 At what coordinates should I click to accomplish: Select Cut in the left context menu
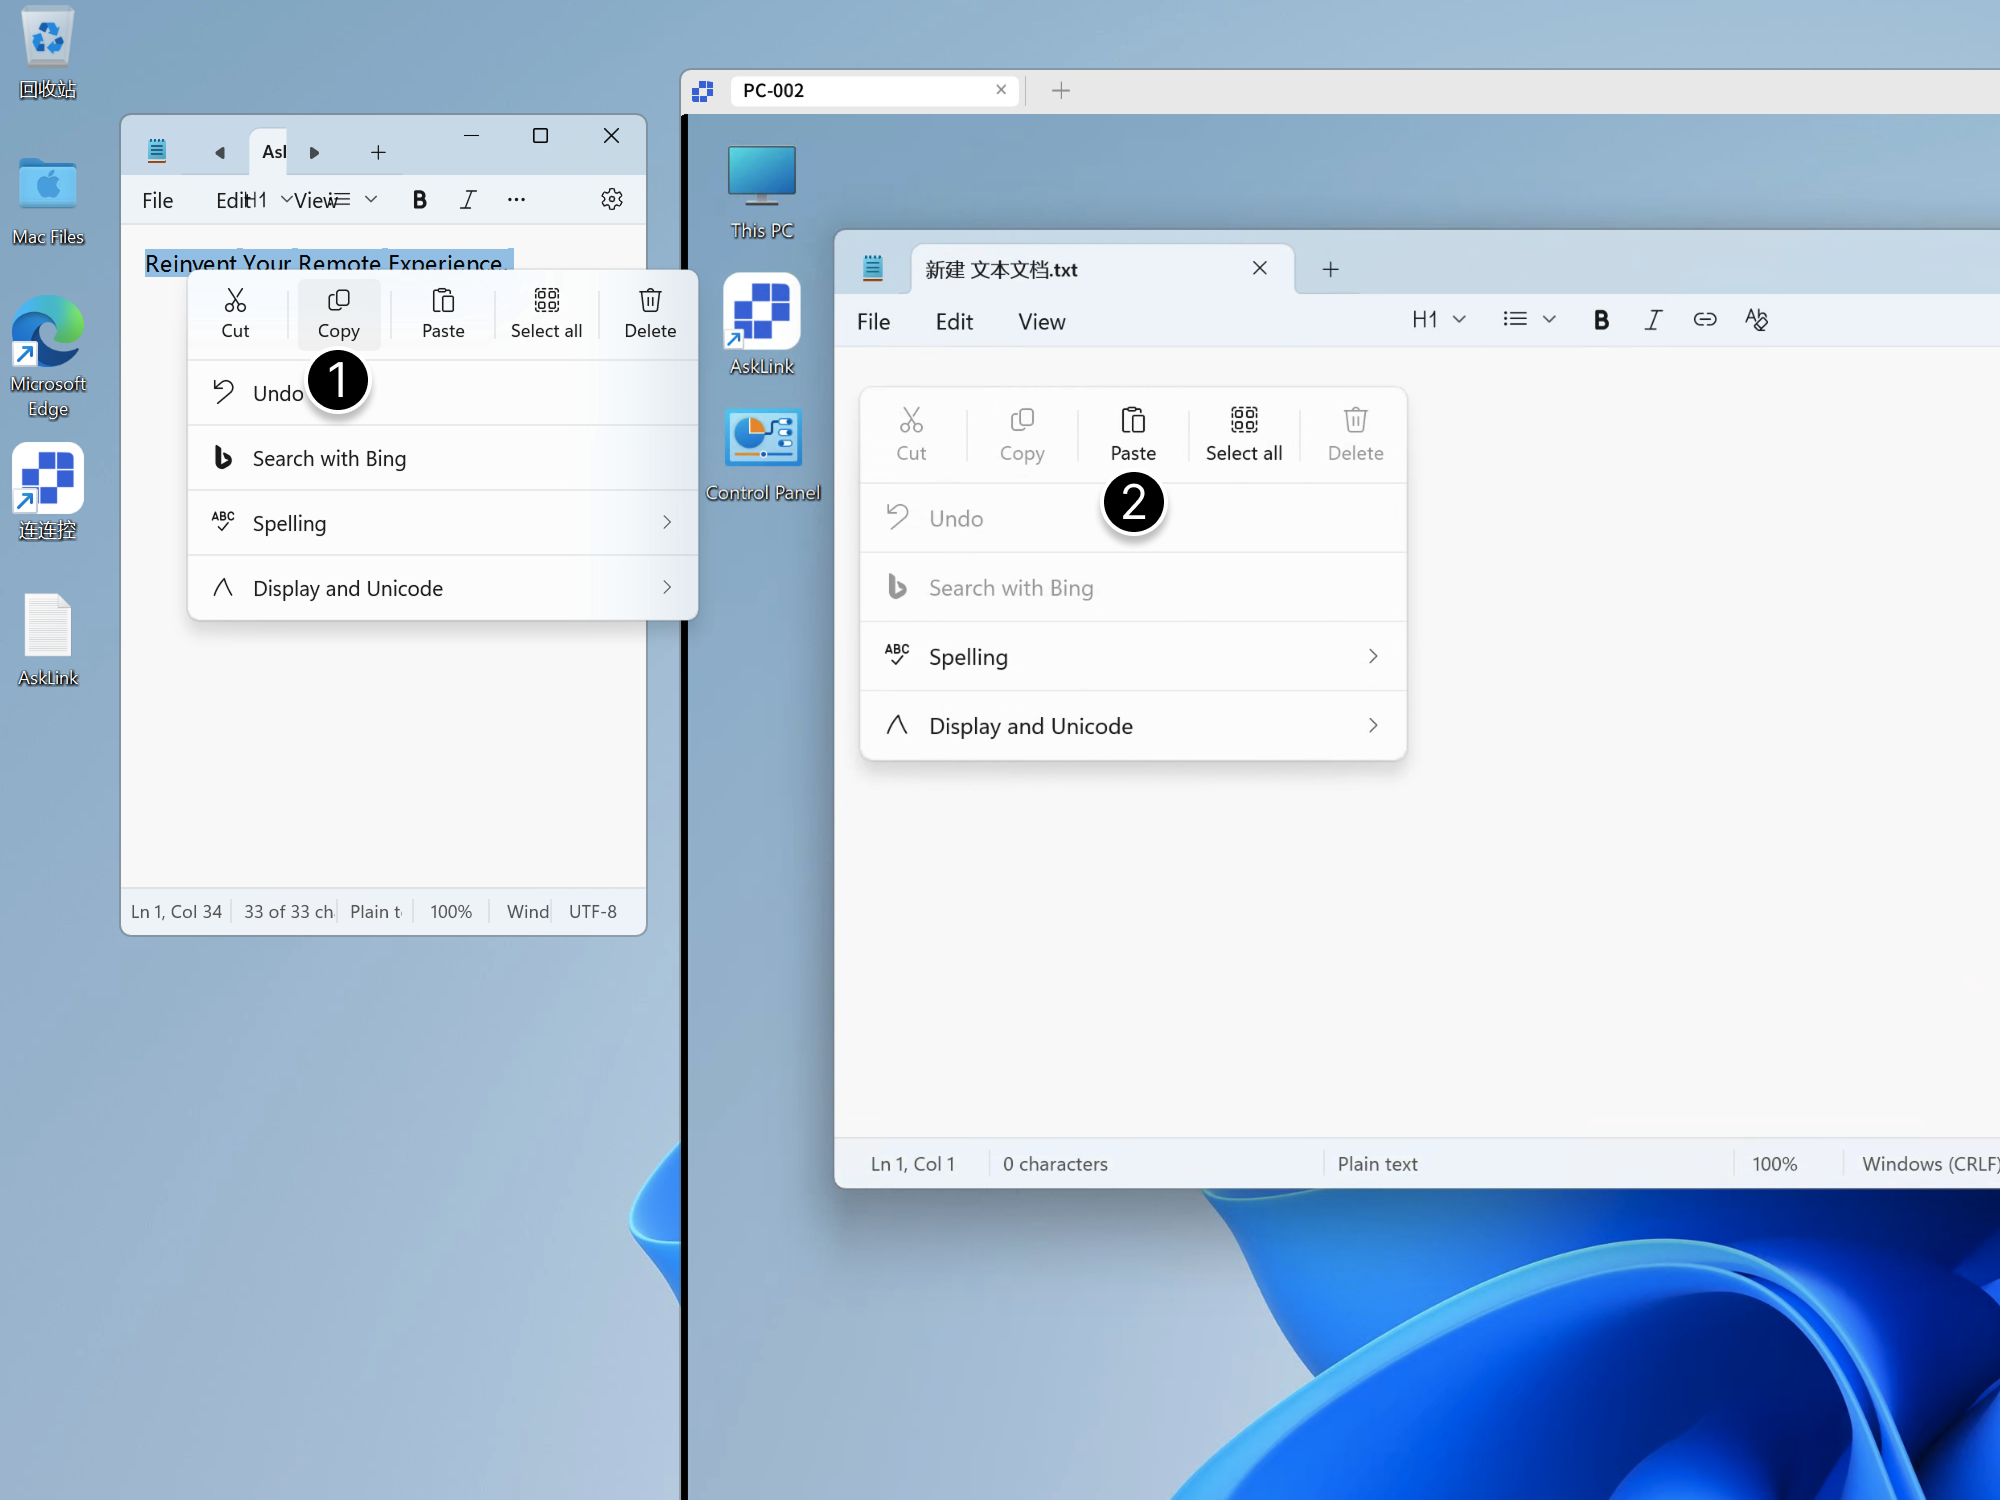(x=236, y=313)
